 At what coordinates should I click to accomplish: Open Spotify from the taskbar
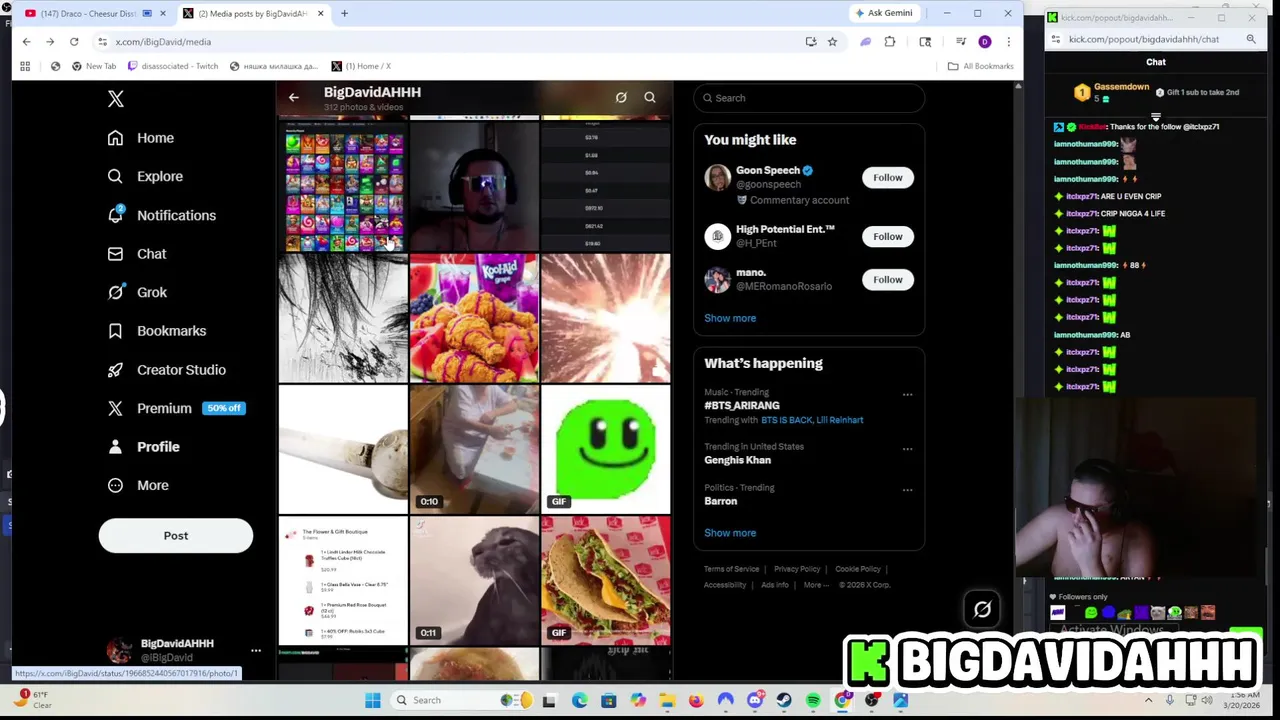[813, 700]
